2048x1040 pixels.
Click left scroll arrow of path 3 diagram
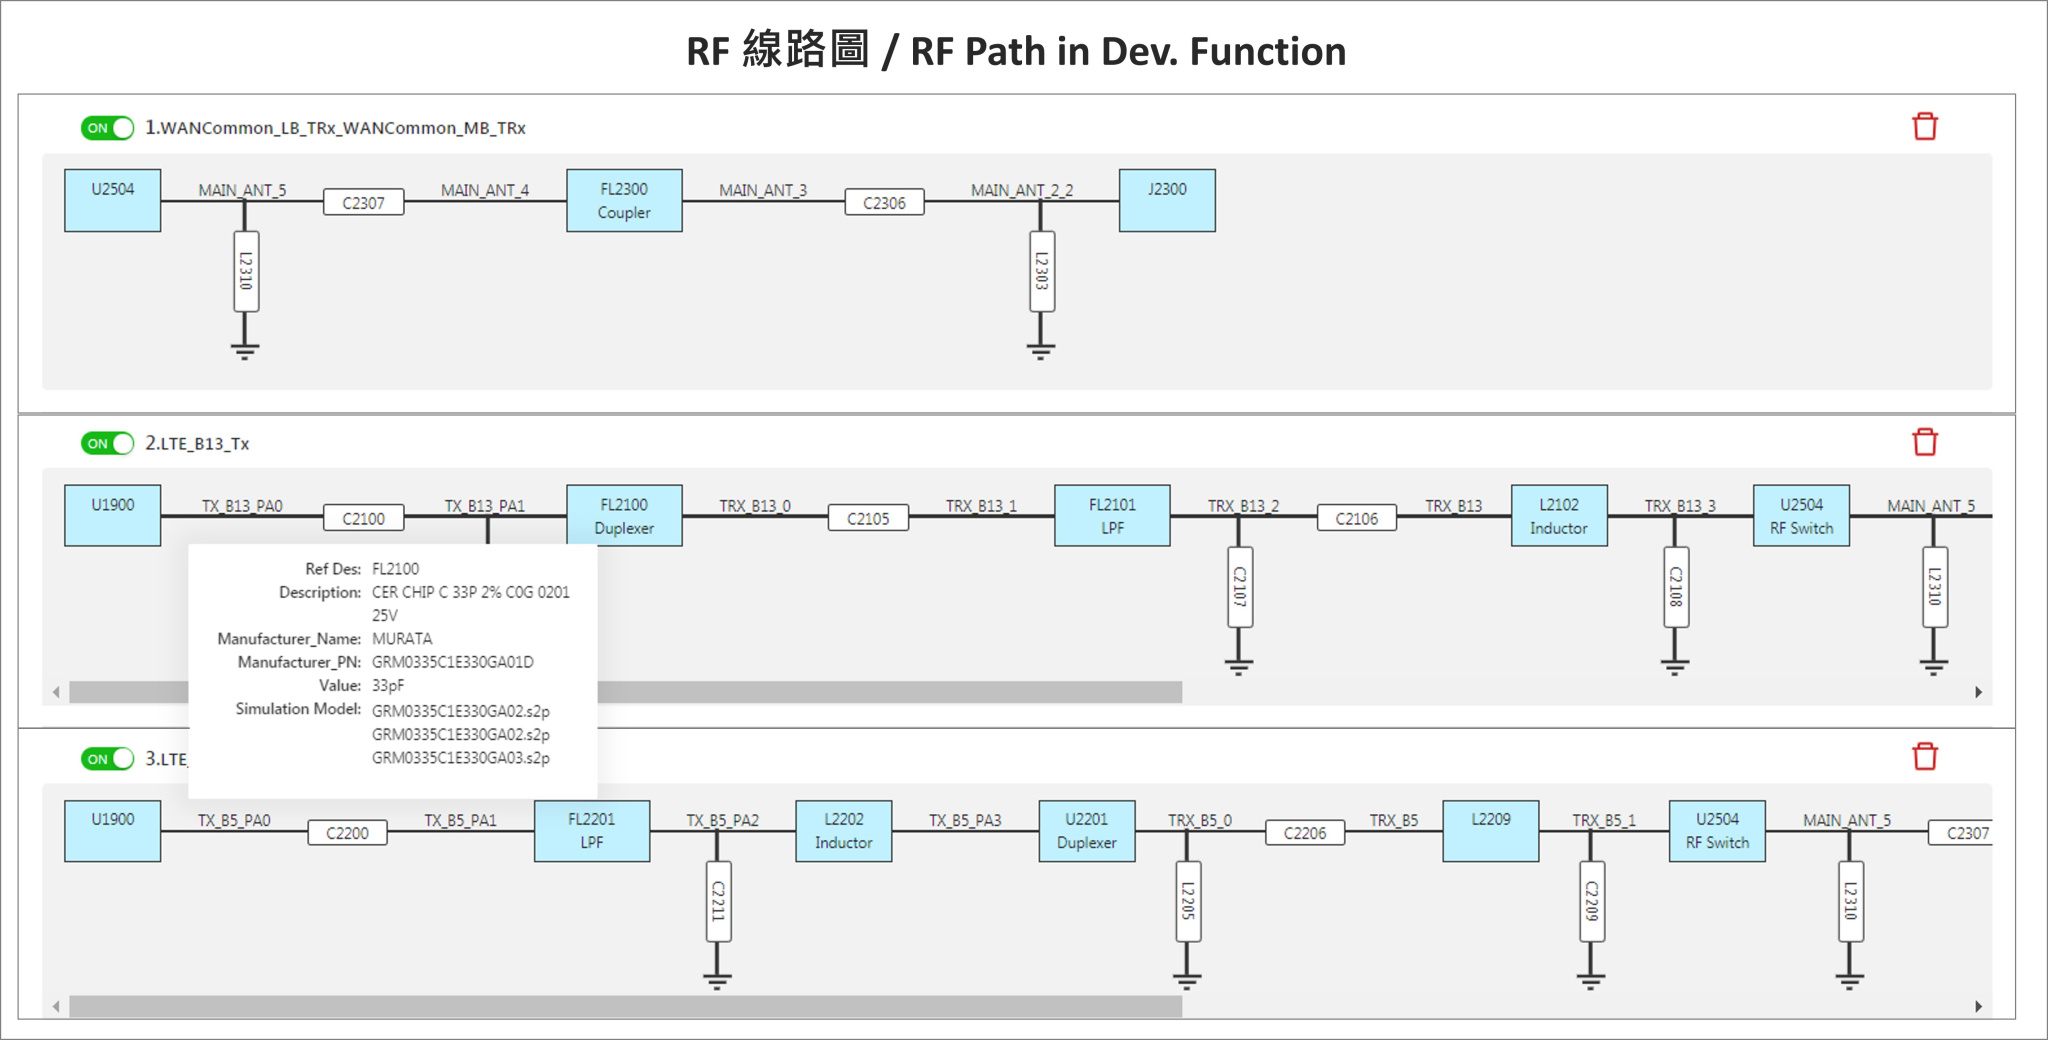click(x=56, y=1006)
